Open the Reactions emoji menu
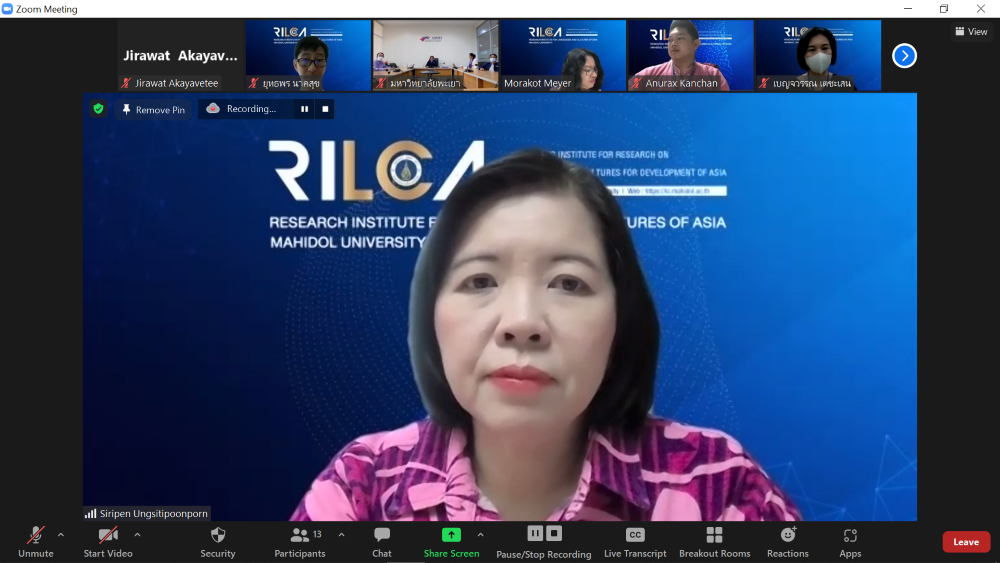1000x563 pixels. (x=788, y=541)
